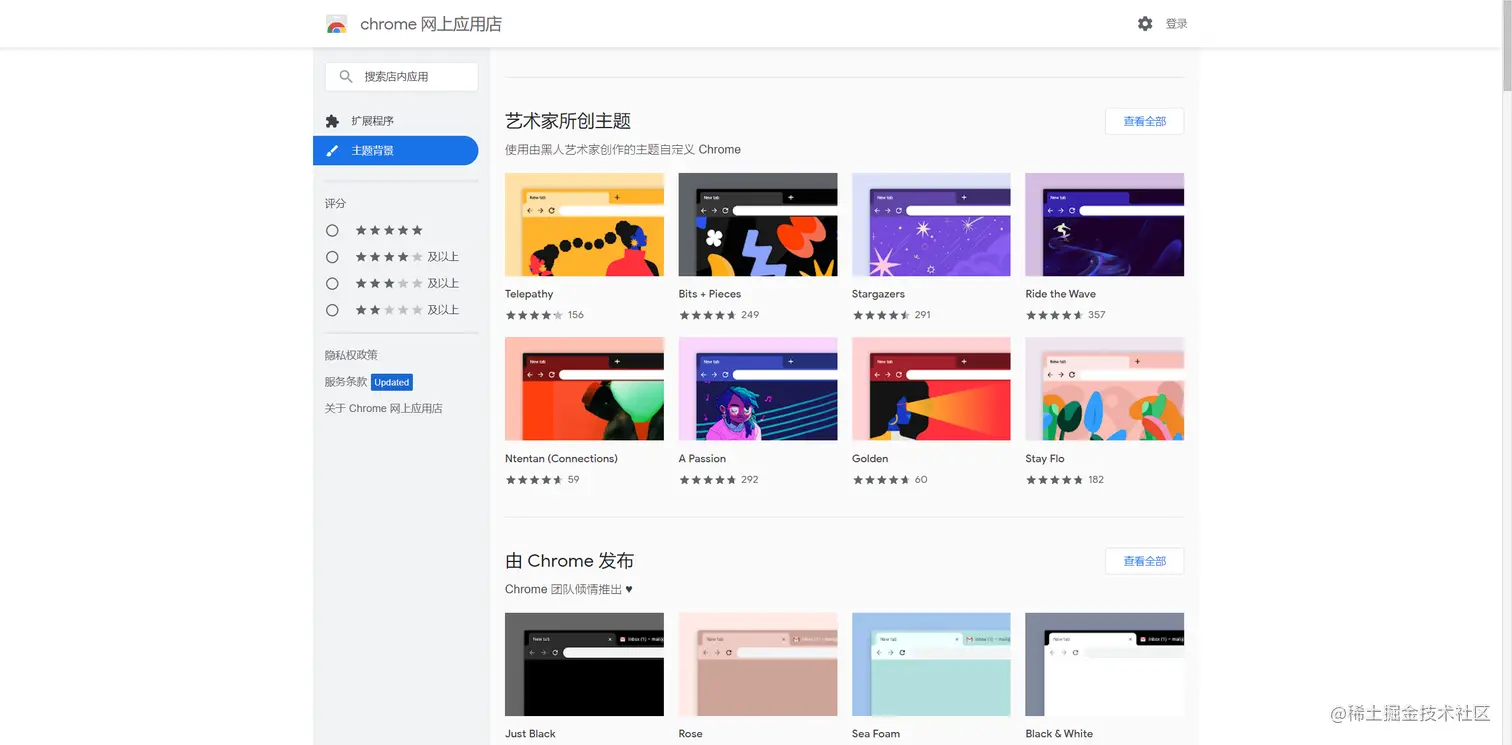Click 查看全部 next to 艺术家所创主题

tap(1144, 120)
